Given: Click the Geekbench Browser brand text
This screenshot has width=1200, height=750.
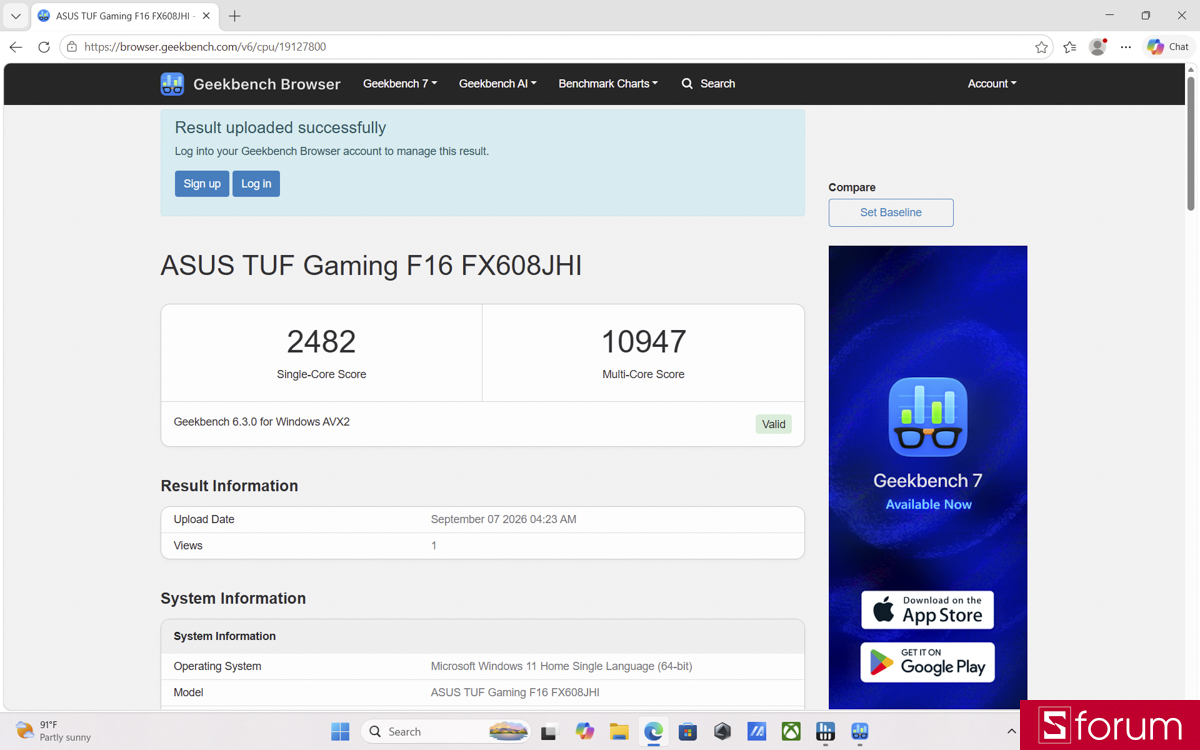Looking at the screenshot, I should (x=267, y=84).
